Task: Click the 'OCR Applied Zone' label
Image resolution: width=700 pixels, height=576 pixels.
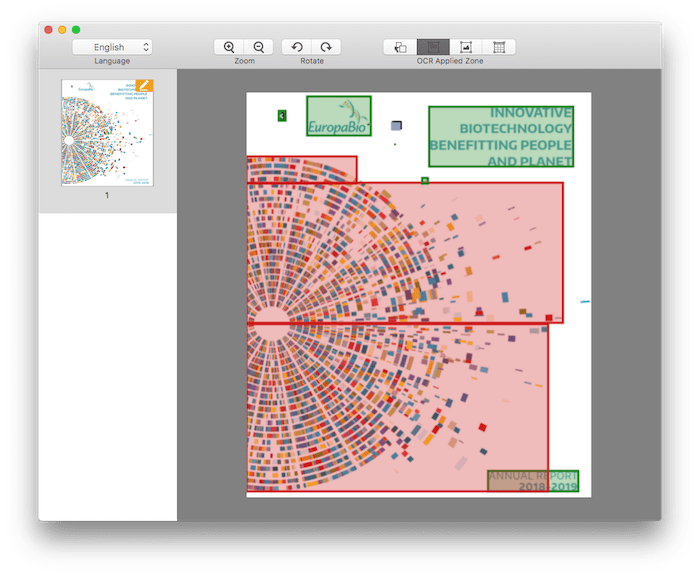Action: point(450,61)
